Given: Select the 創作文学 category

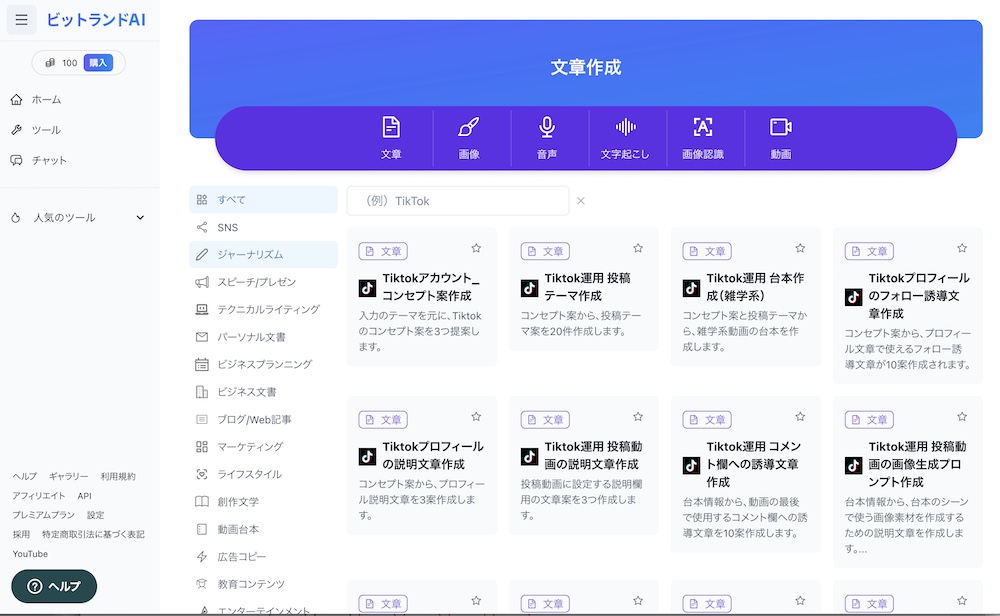Looking at the screenshot, I should [263, 502].
